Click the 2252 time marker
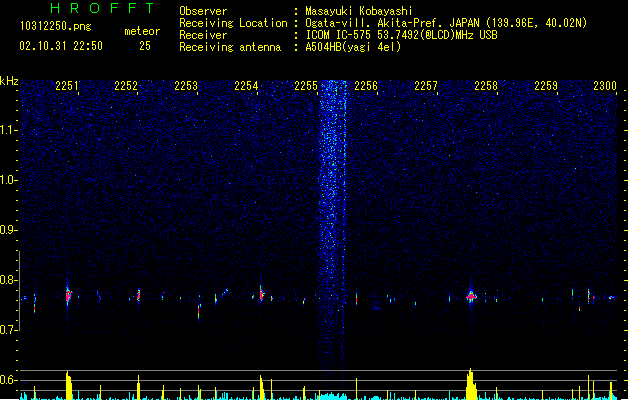The height and width of the screenshot is (400, 629). 126,86
